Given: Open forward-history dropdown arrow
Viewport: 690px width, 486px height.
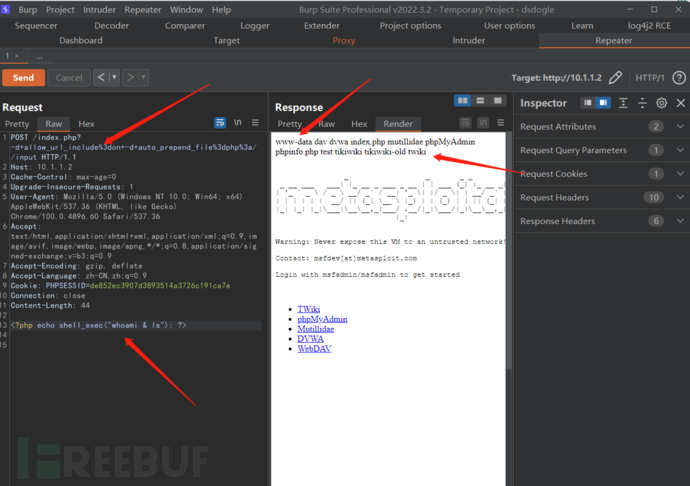Looking at the screenshot, I should [143, 77].
